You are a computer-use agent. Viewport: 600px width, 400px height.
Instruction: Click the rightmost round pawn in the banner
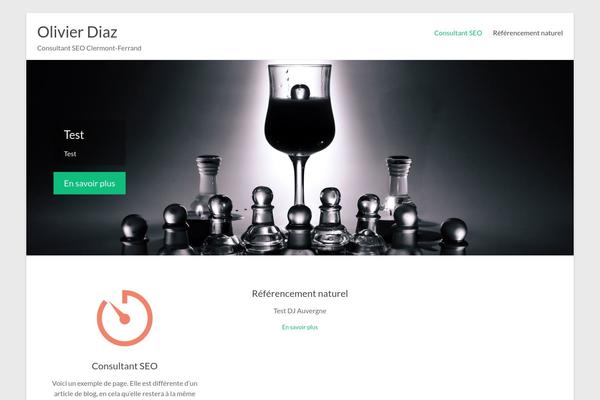coord(454,233)
